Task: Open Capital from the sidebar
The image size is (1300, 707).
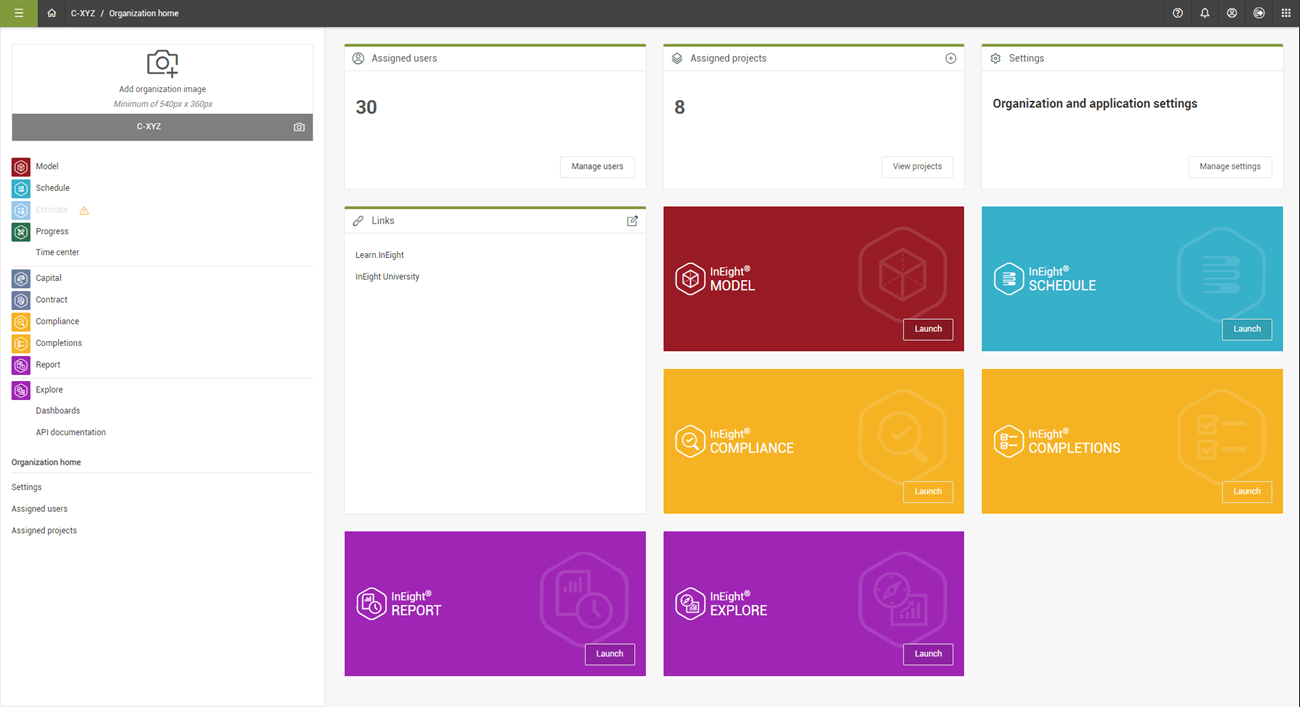Action: (x=48, y=278)
